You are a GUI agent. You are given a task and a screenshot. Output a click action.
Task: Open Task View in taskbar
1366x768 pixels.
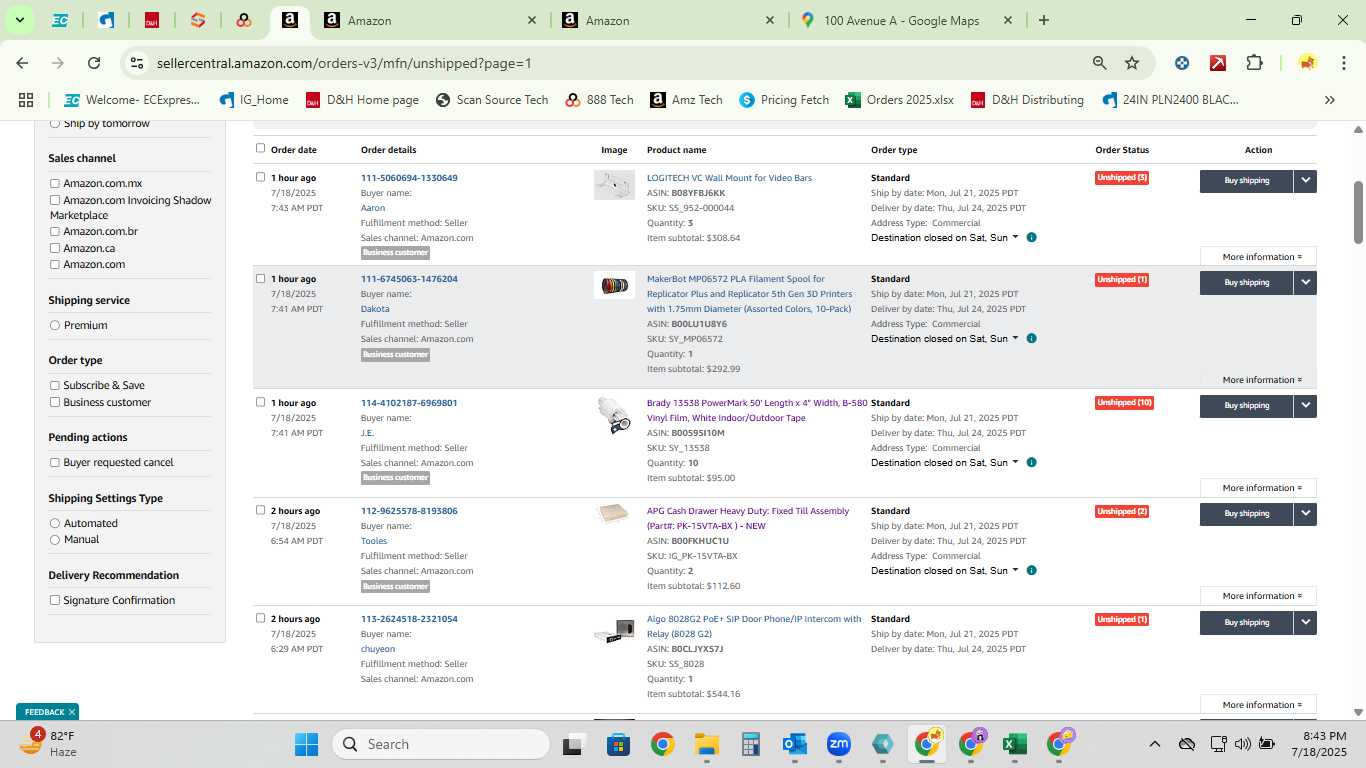tap(573, 744)
